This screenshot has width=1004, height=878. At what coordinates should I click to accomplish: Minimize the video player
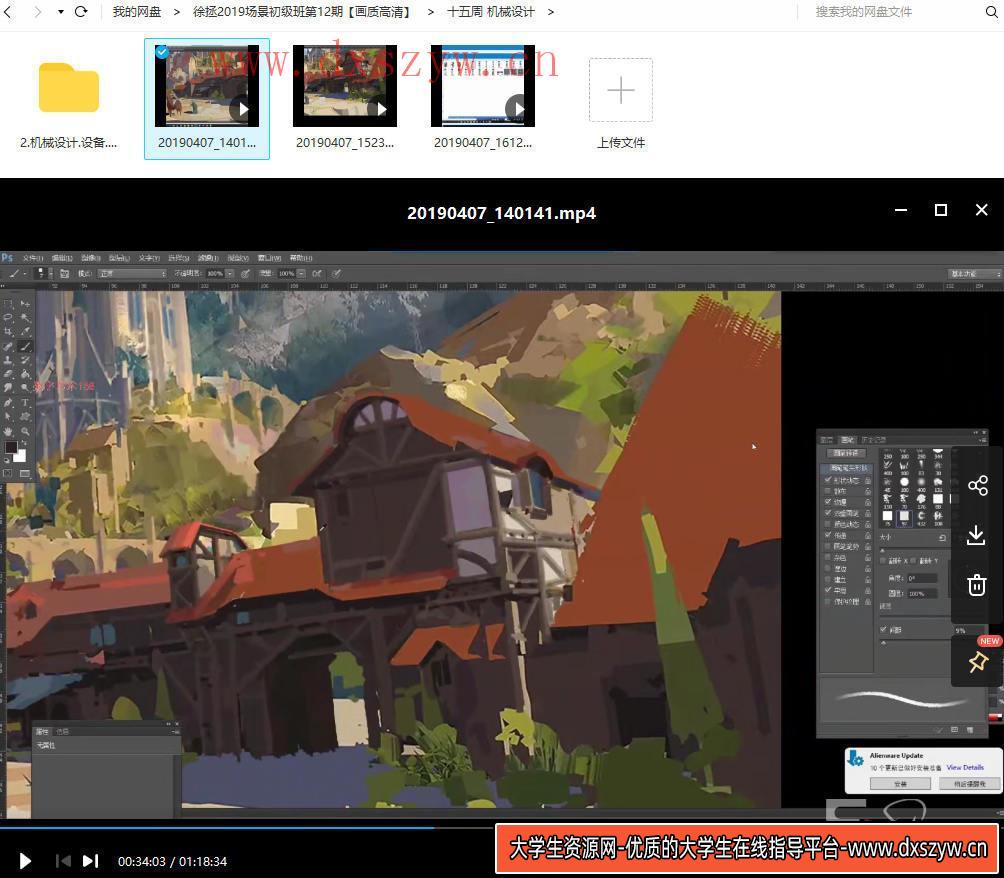[901, 210]
